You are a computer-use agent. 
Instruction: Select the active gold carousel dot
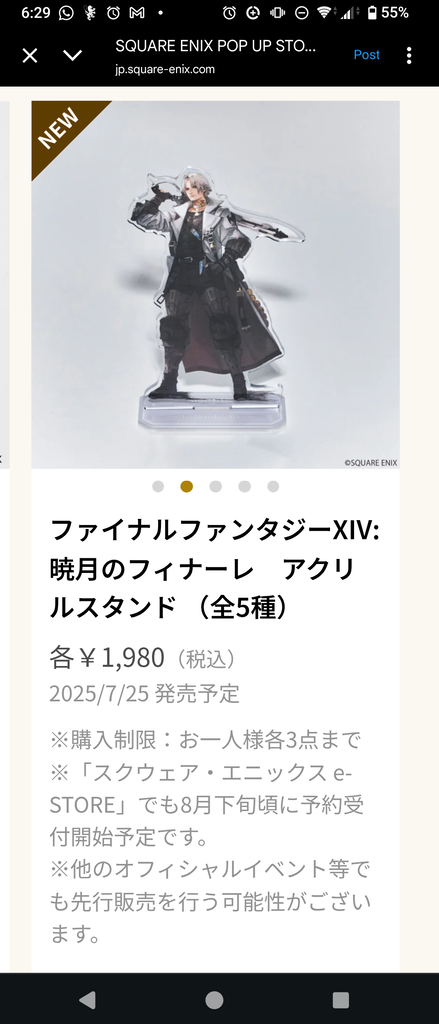(x=187, y=487)
